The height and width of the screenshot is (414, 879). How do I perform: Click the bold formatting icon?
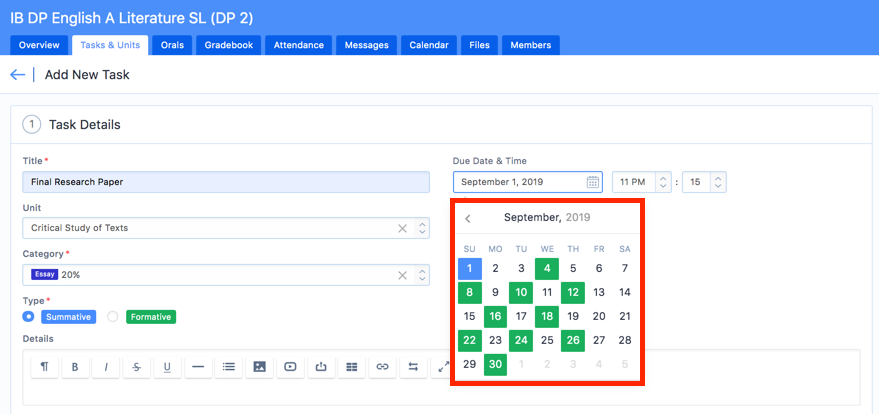point(75,367)
